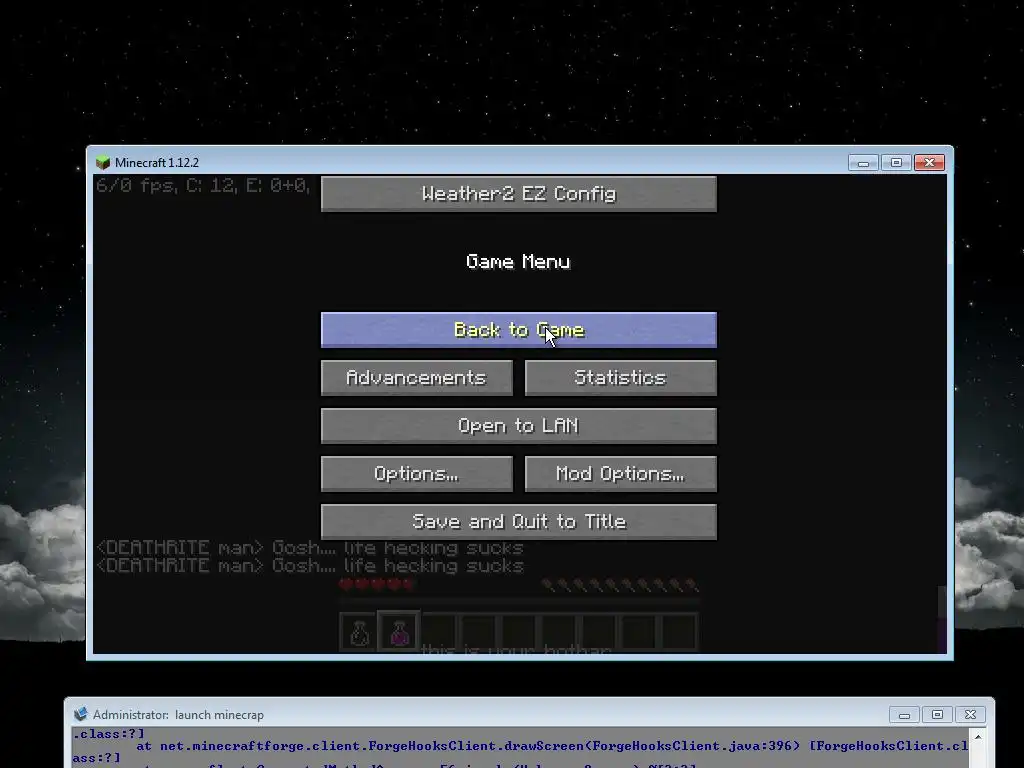Open the Advancements screen
The width and height of the screenshot is (1024, 768).
pyautogui.click(x=417, y=377)
